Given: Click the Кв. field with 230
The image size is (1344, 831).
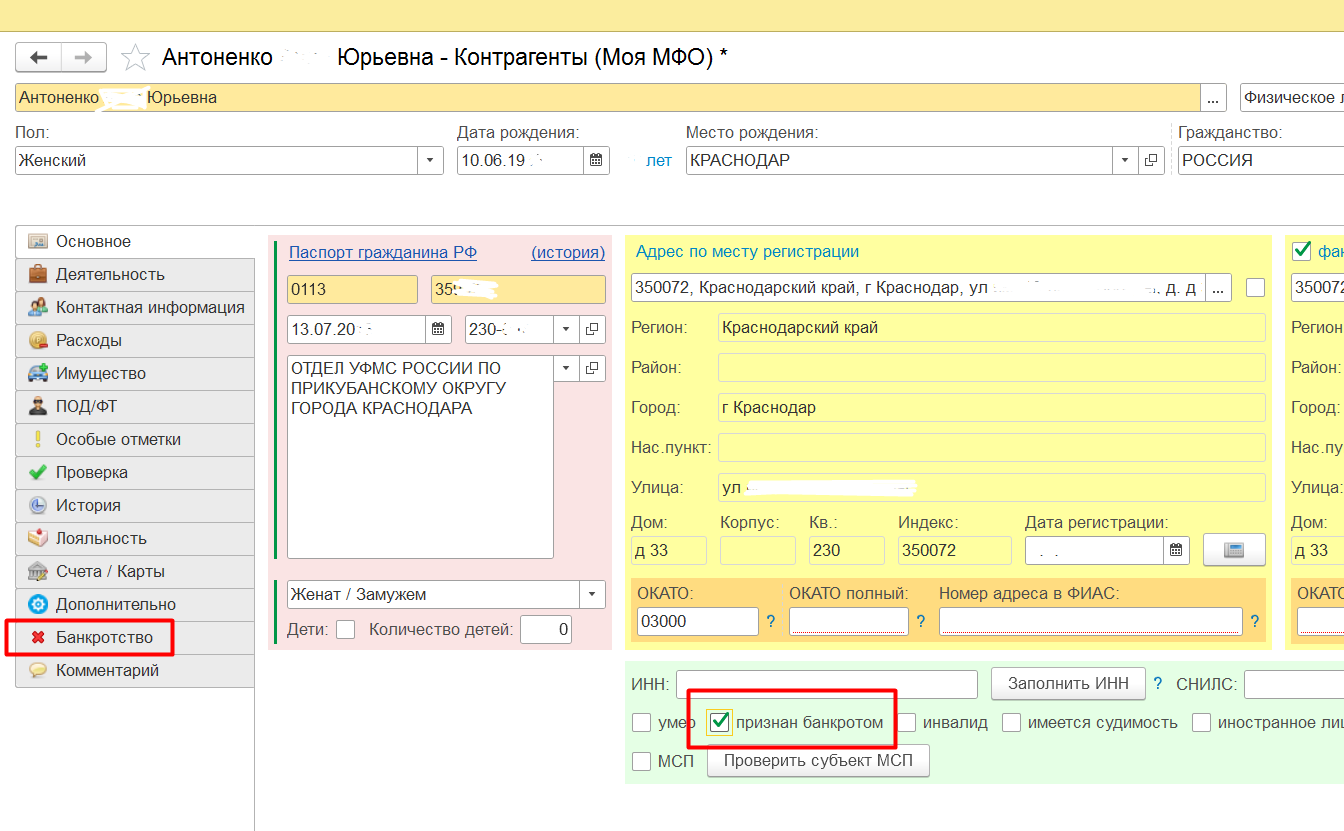Looking at the screenshot, I should pyautogui.click(x=847, y=550).
